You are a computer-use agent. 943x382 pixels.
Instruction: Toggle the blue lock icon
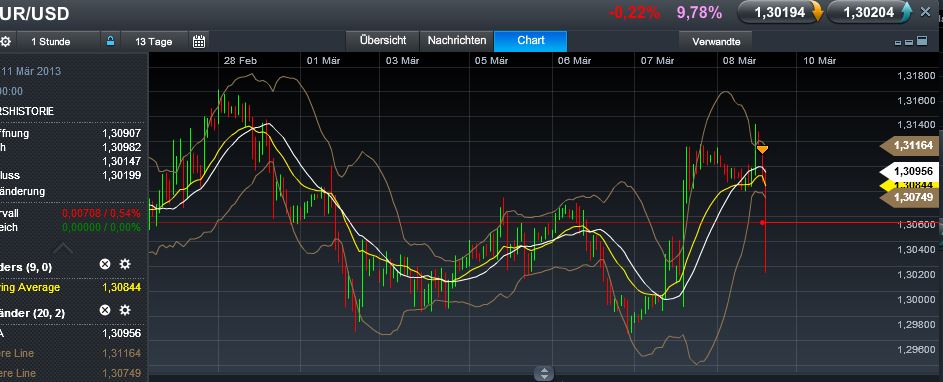coord(110,42)
